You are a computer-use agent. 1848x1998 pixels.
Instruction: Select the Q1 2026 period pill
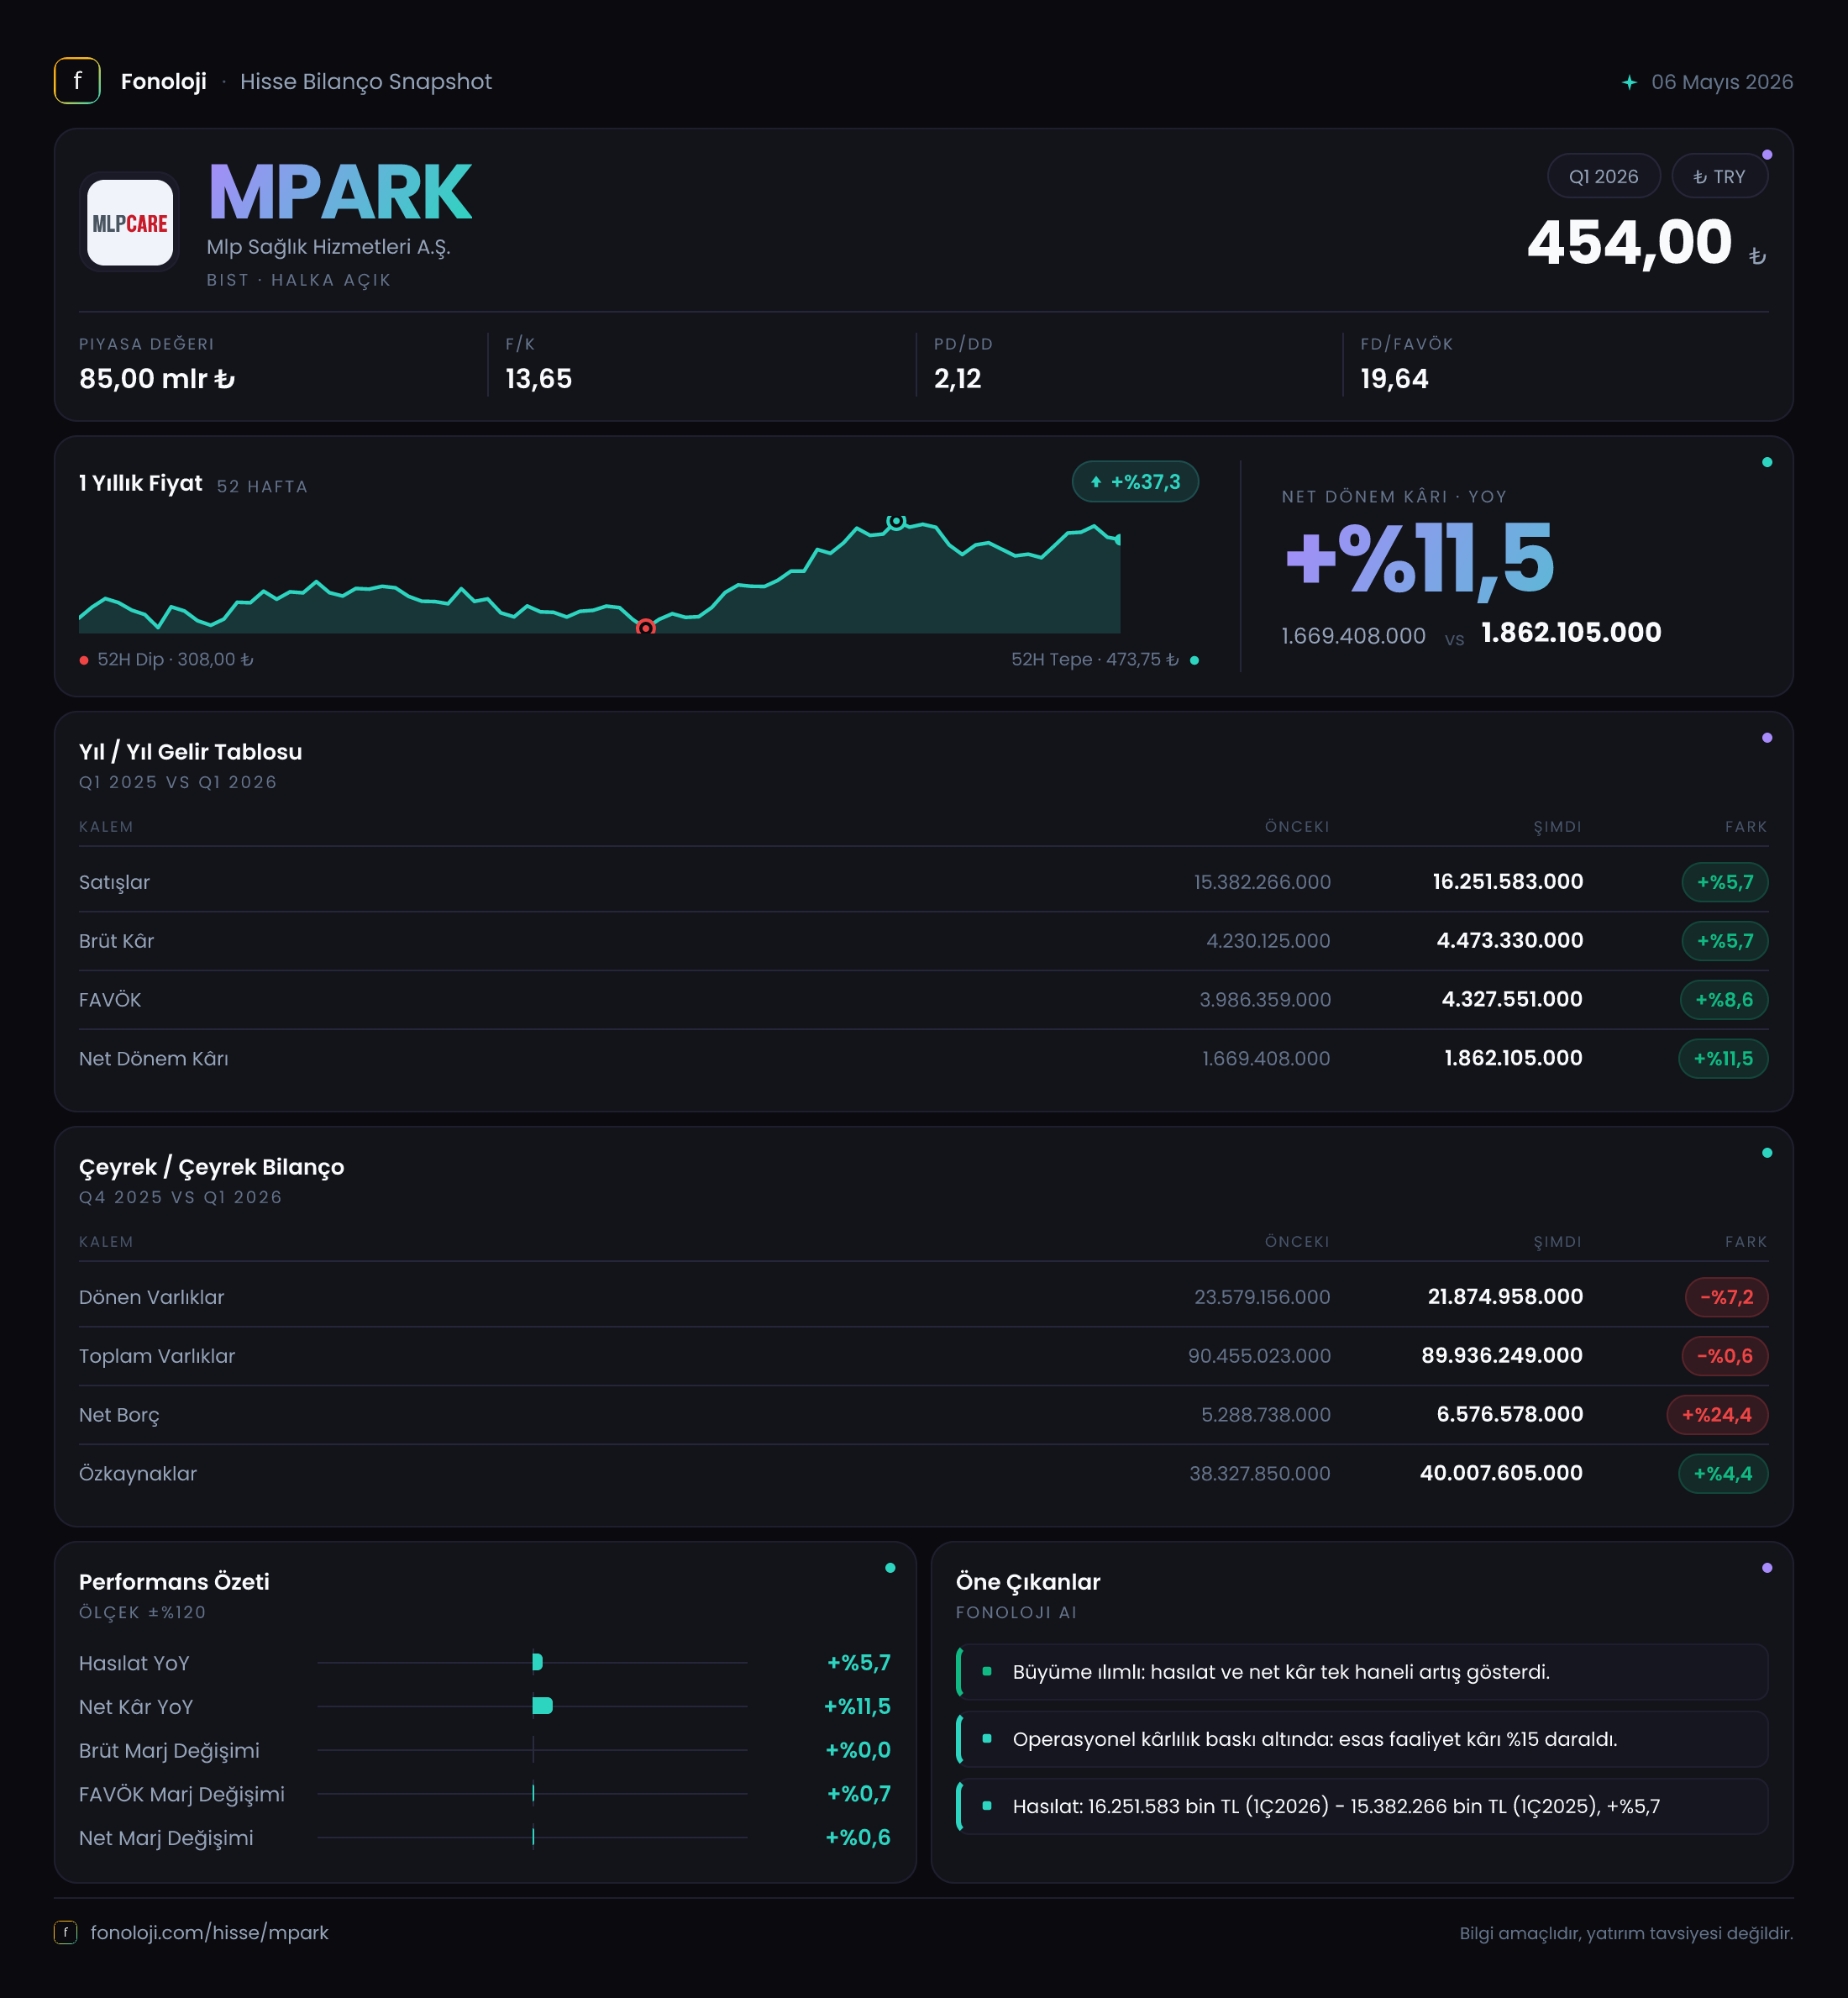click(x=1603, y=176)
